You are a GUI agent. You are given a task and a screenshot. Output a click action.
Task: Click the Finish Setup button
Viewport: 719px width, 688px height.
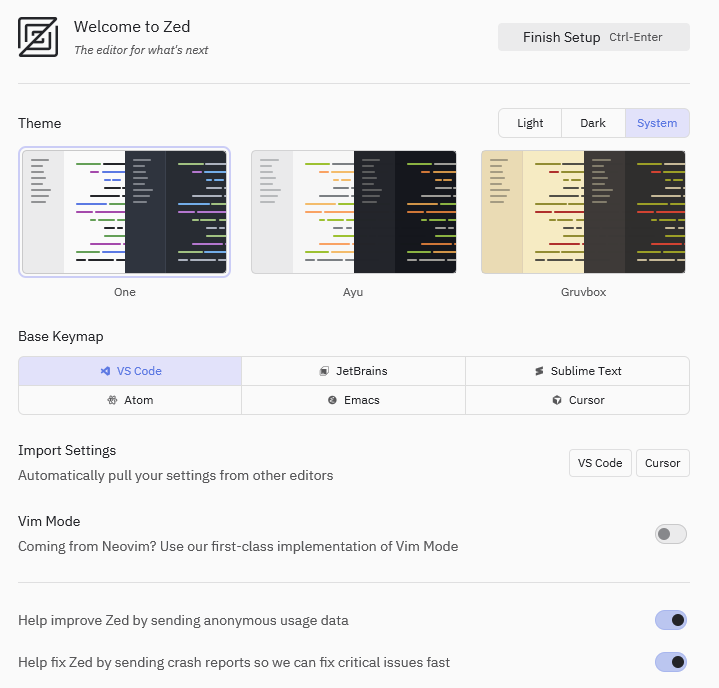593,37
